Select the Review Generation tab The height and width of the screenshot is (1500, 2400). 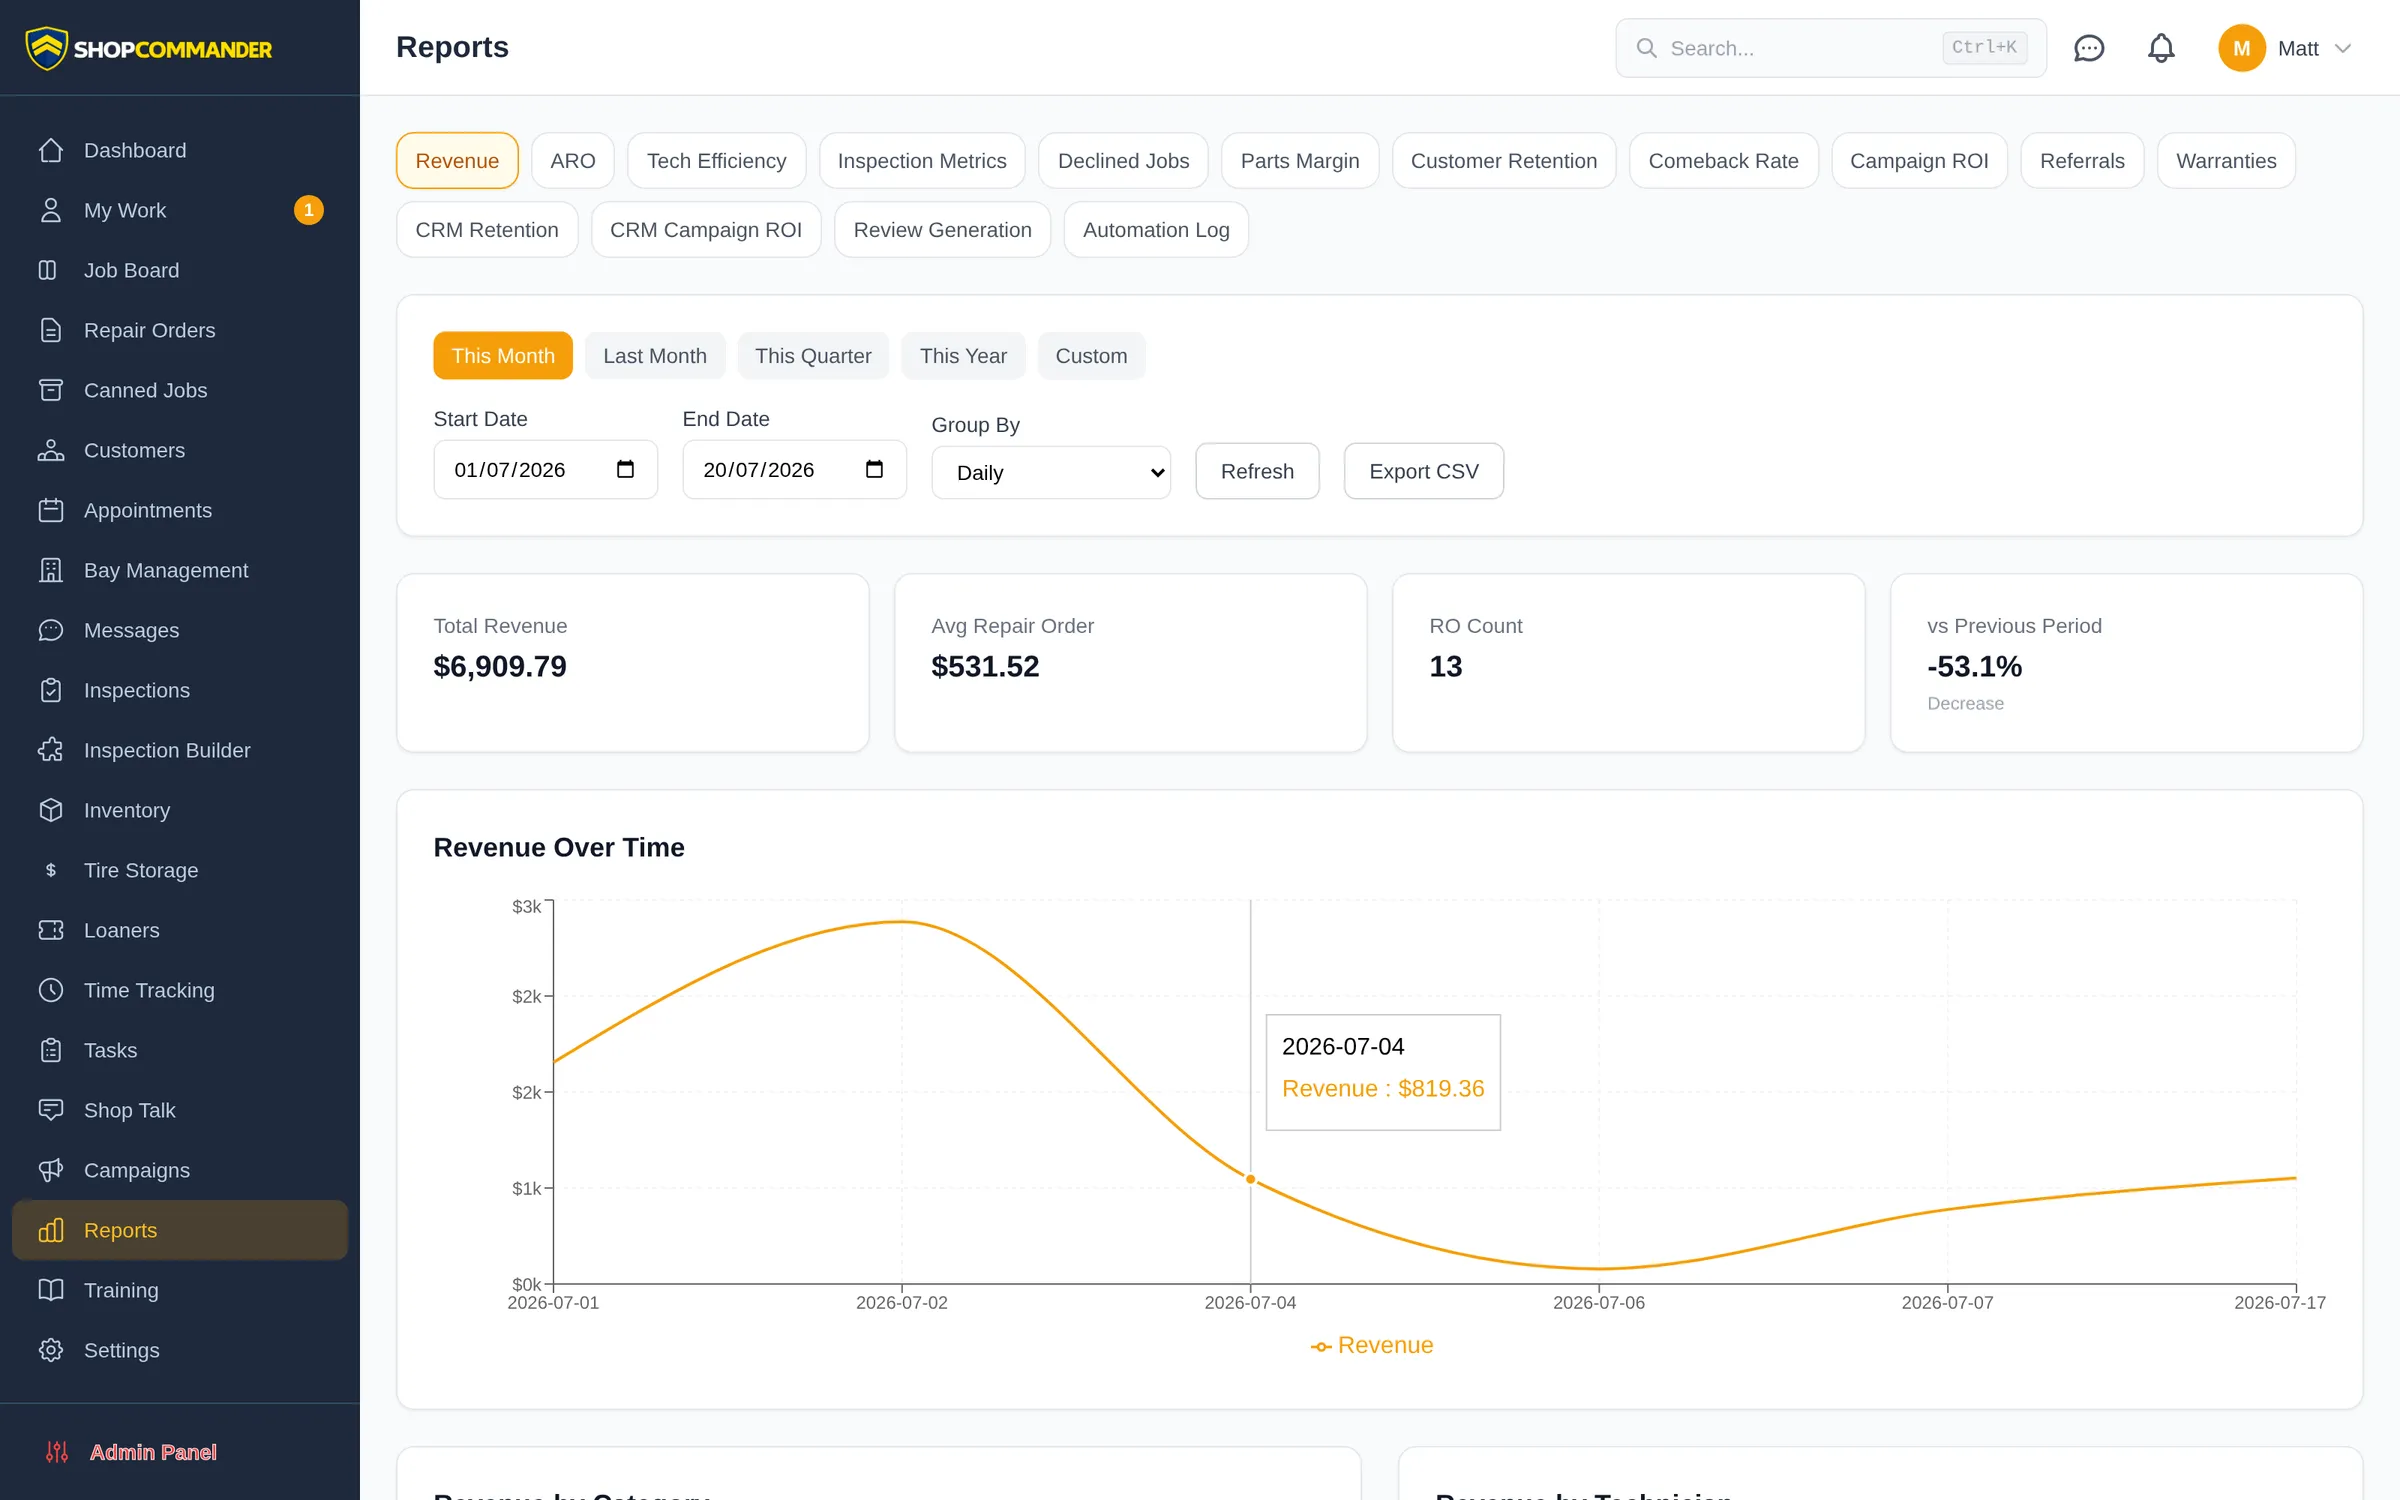click(943, 230)
